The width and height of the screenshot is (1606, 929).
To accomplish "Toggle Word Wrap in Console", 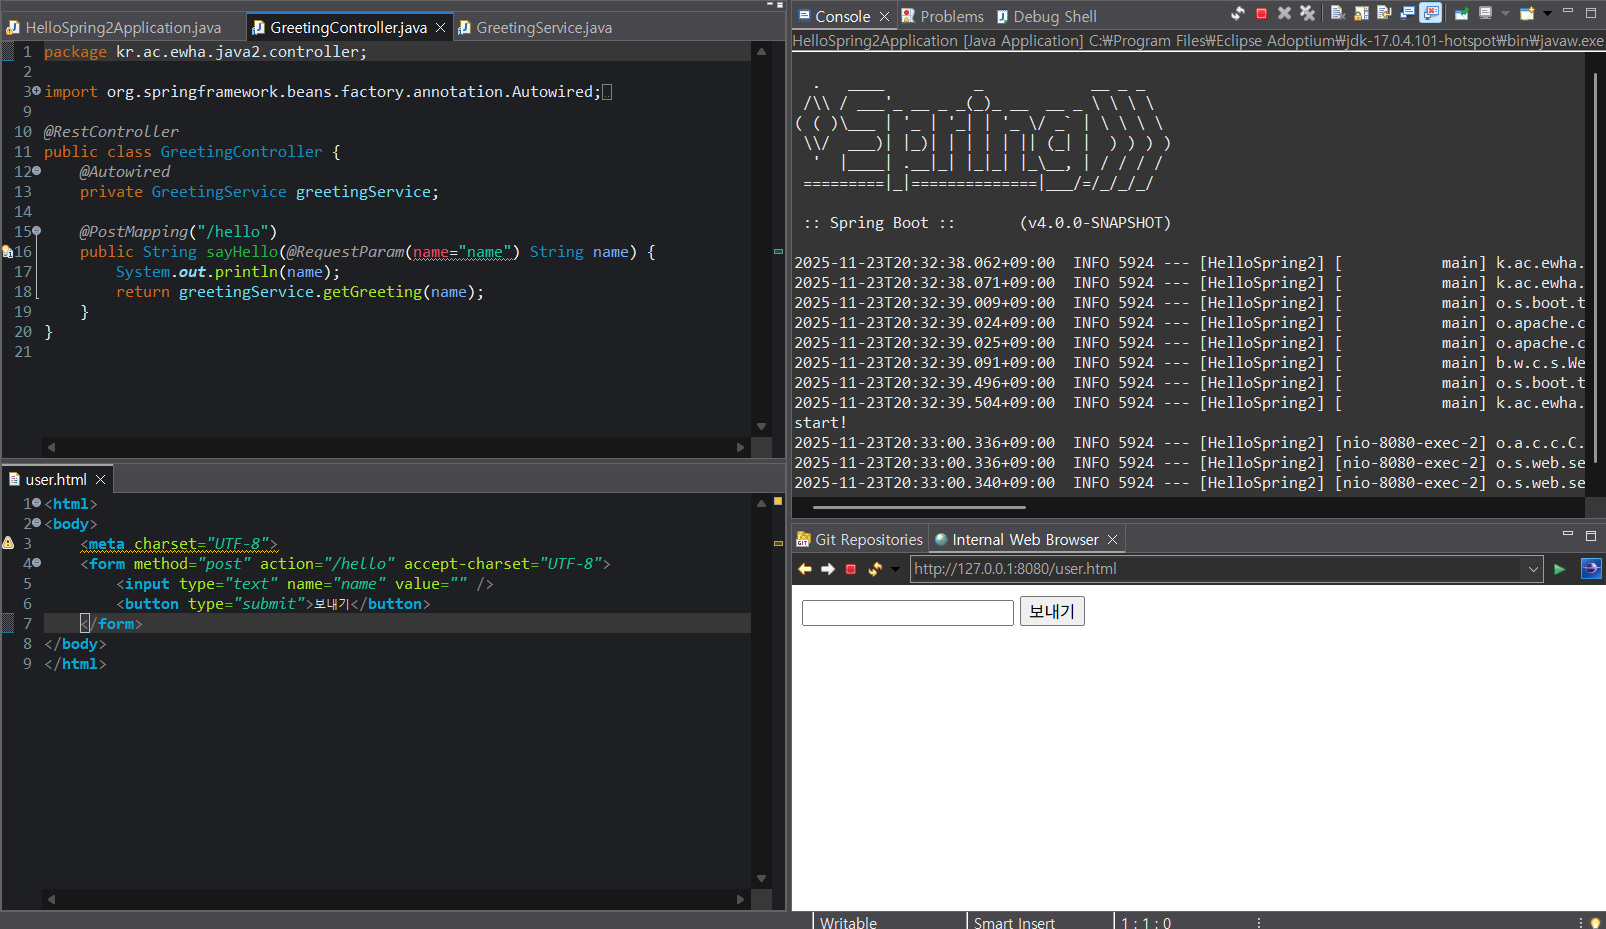I will tap(1384, 13).
